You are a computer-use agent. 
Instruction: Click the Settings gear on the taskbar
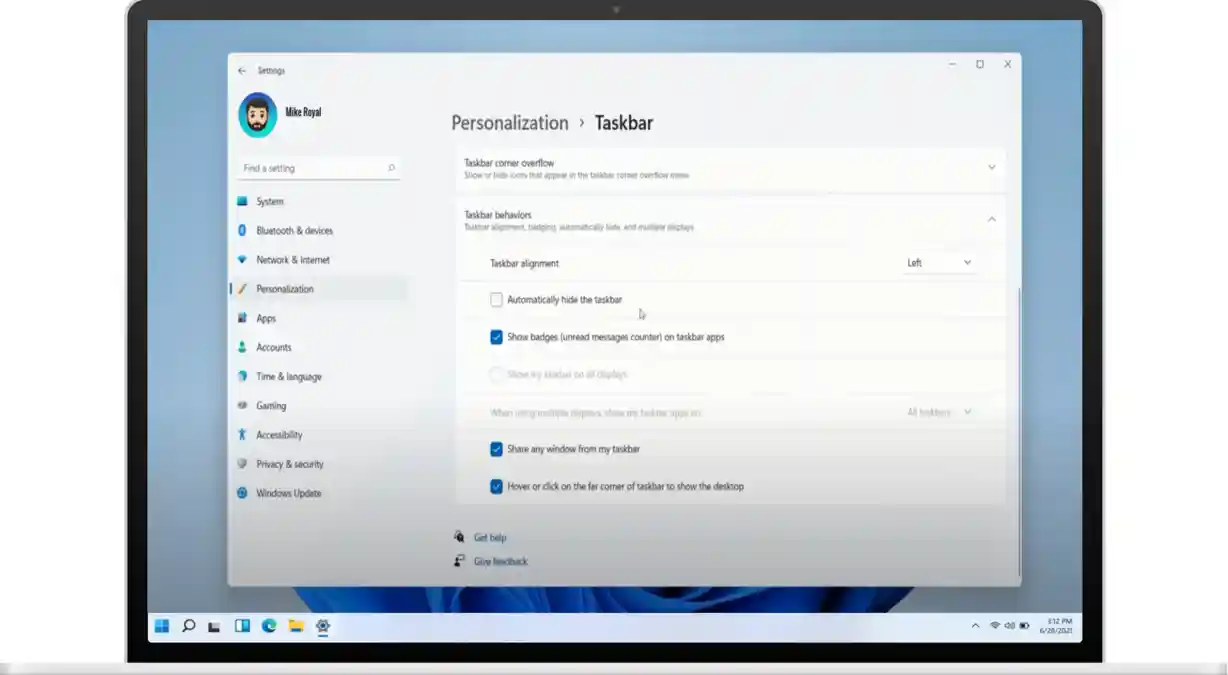pos(323,626)
